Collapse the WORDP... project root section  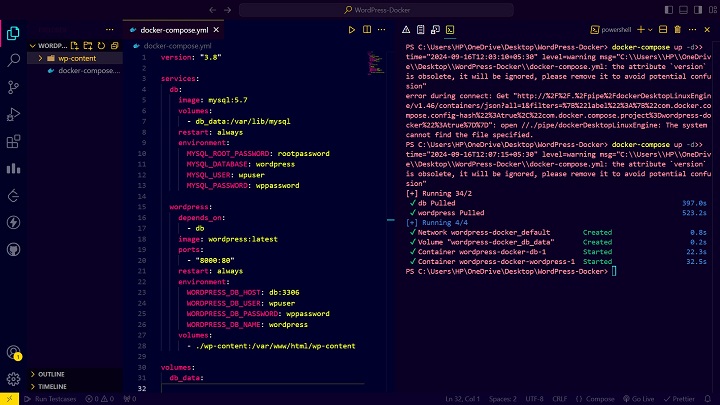(x=33, y=45)
